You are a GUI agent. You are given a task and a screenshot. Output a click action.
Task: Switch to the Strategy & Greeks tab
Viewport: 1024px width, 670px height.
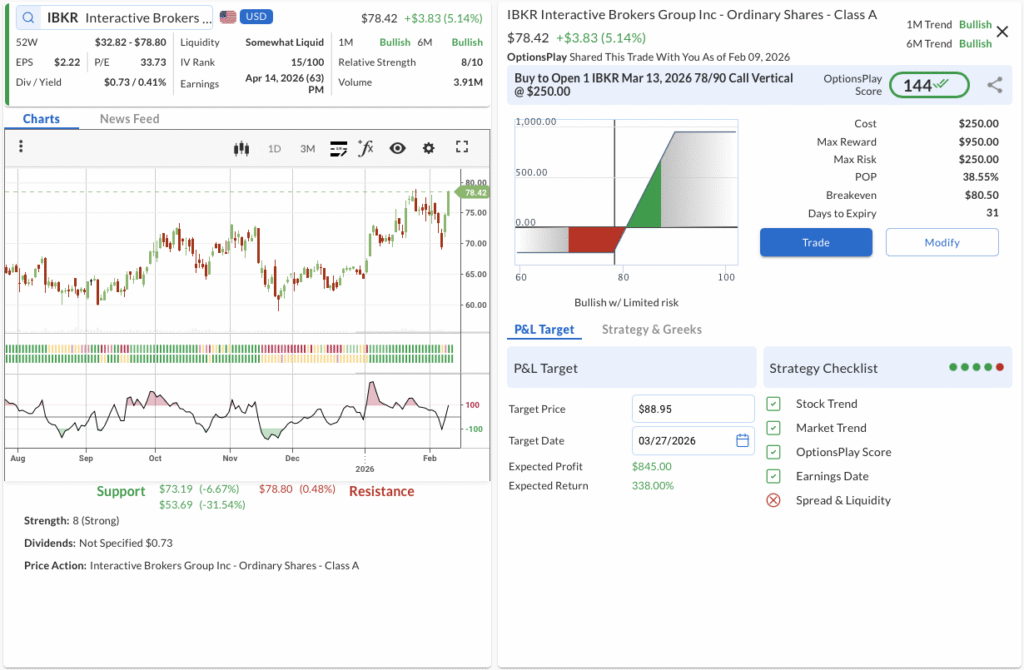pos(651,329)
